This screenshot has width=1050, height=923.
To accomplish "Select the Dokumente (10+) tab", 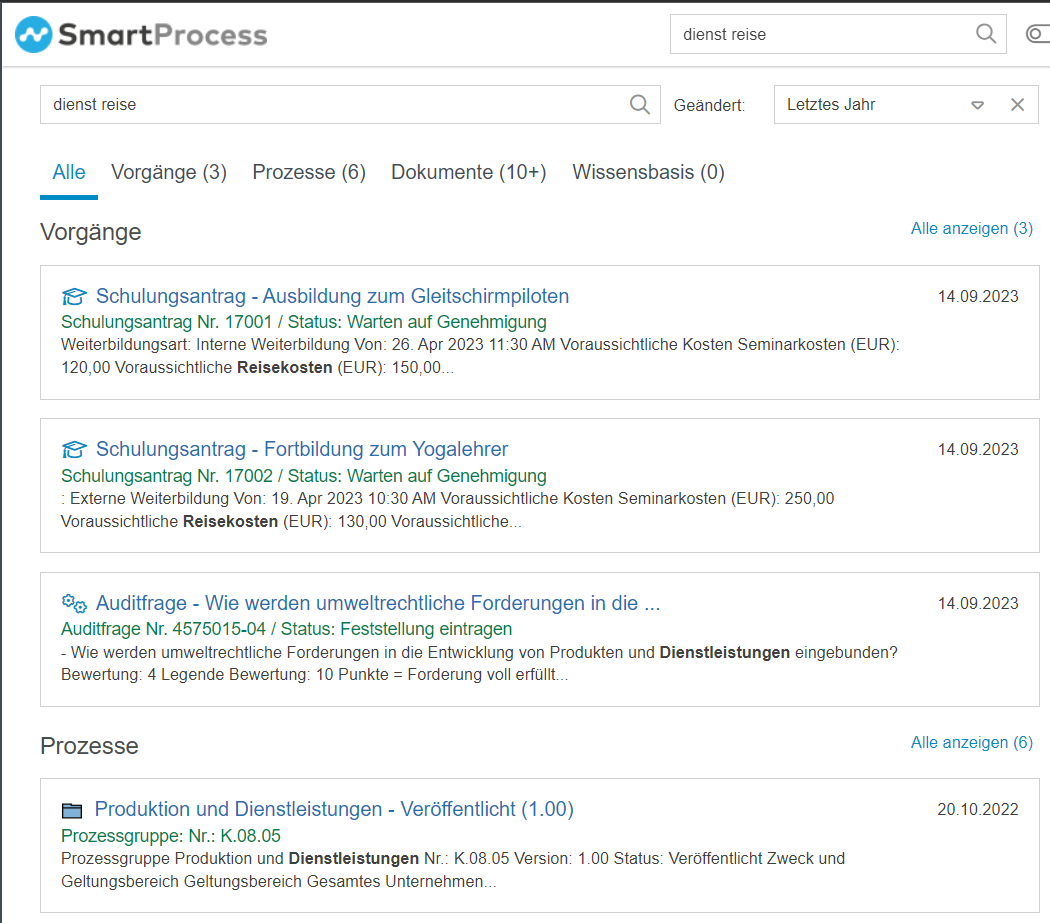I will [469, 172].
